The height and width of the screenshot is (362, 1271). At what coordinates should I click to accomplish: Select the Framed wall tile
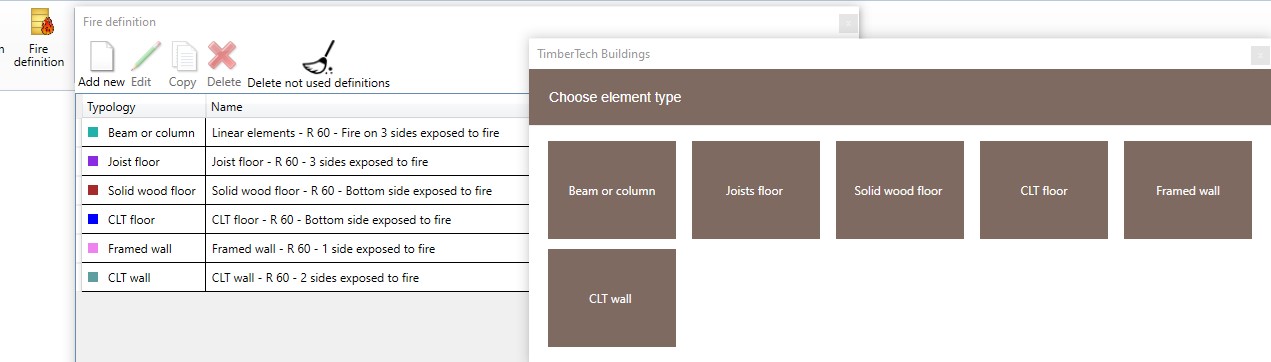[1188, 190]
